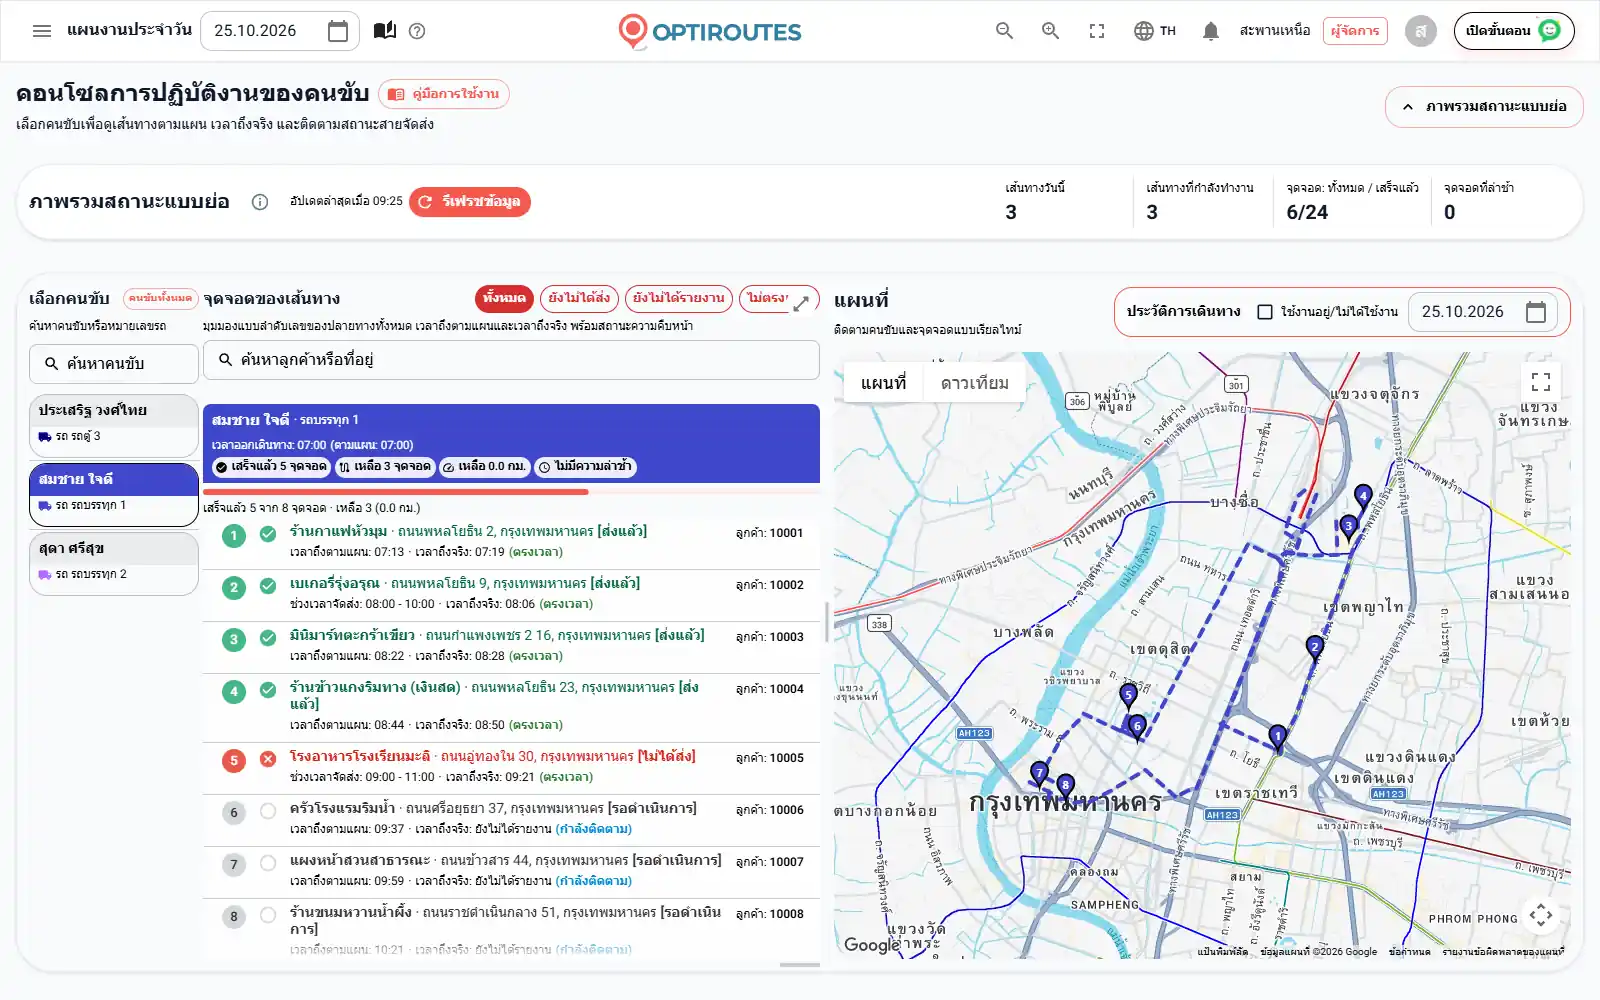Open the คู่มือการใช้งาน guide link
Screen dimensions: 1600x1000
tap(444, 94)
